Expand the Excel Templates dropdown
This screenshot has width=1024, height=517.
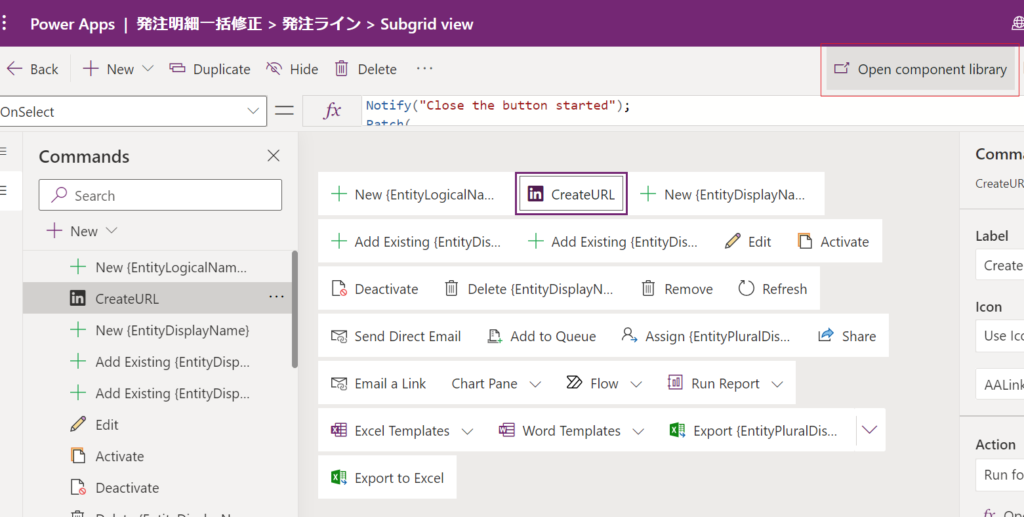(x=467, y=431)
